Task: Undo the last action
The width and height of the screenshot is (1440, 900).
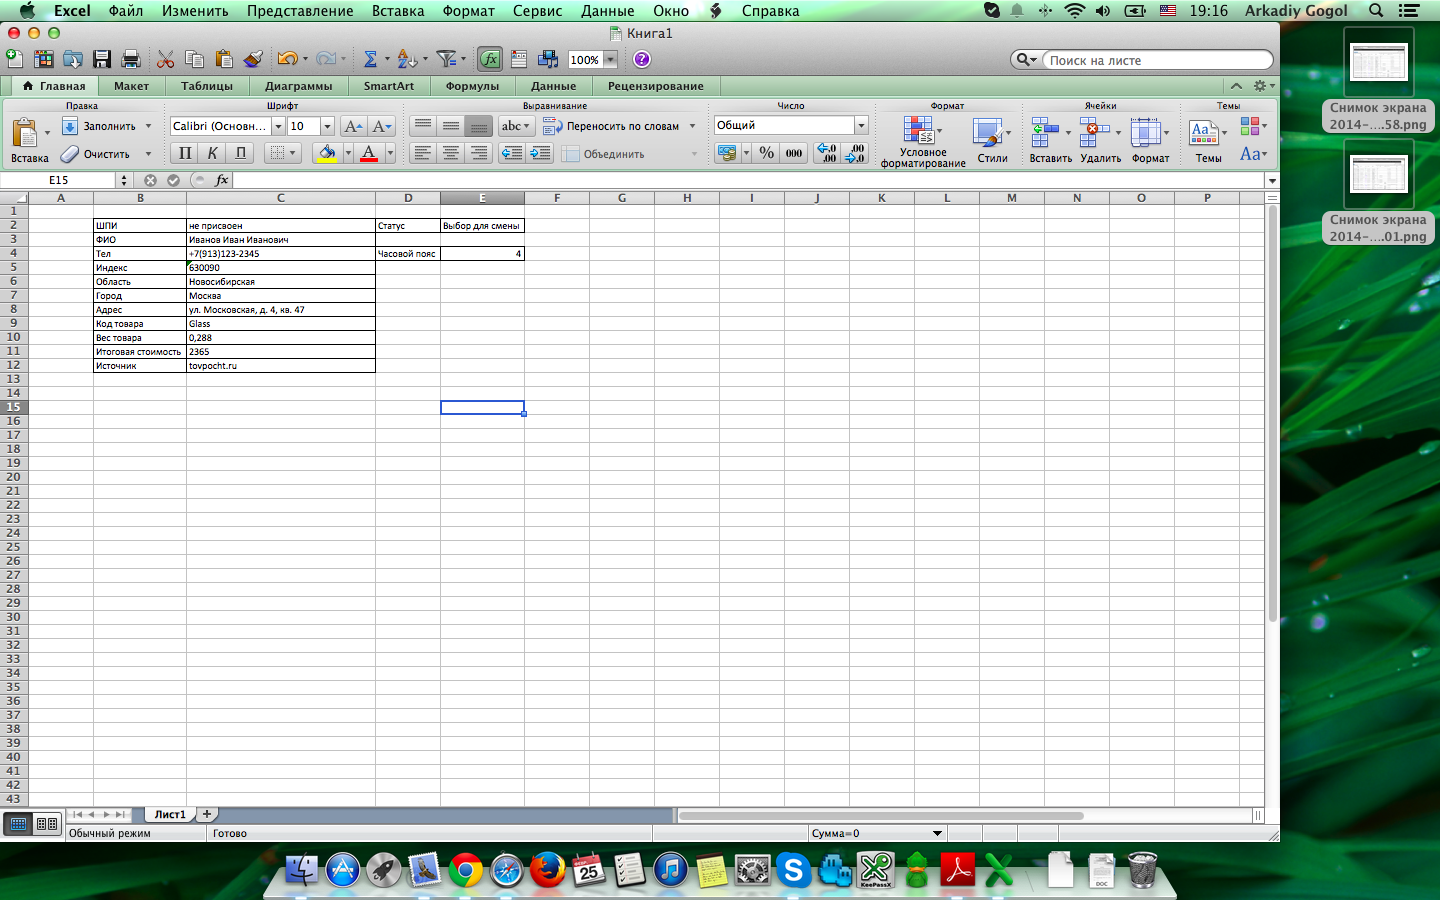Action: pos(287,59)
